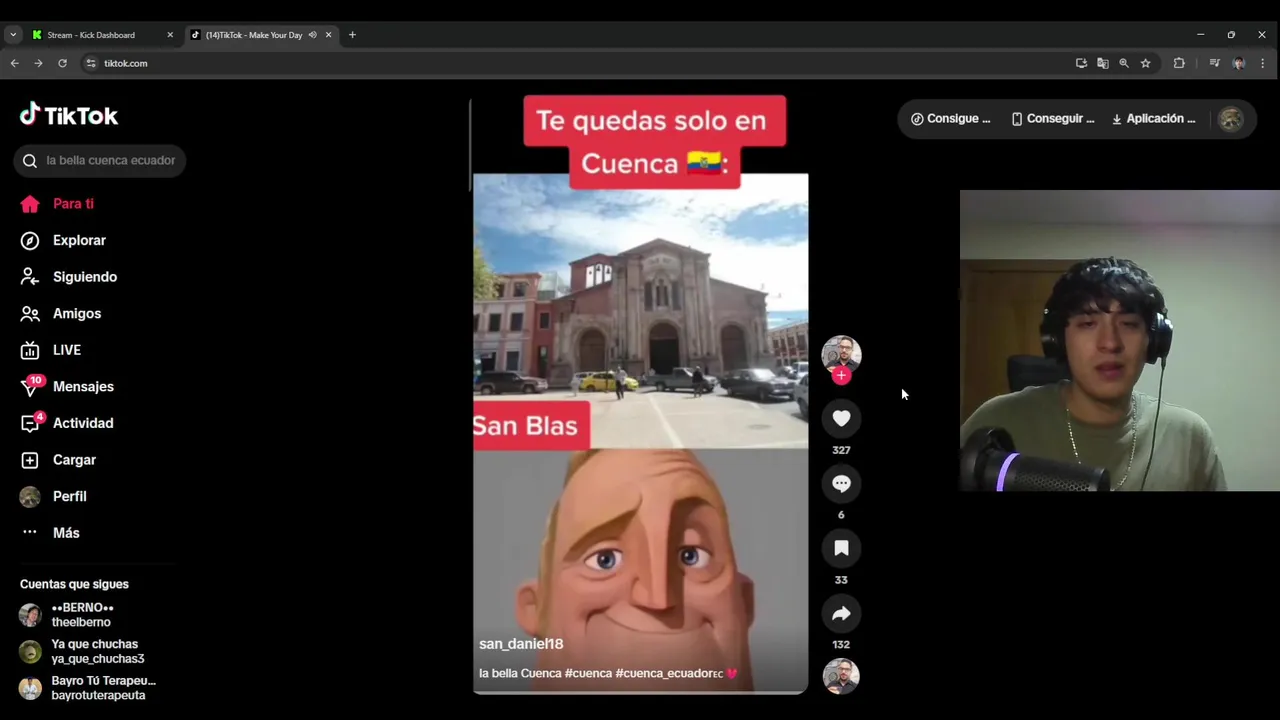This screenshot has width=1280, height=720.
Task: Follow creator with red plus button
Action: click(841, 376)
